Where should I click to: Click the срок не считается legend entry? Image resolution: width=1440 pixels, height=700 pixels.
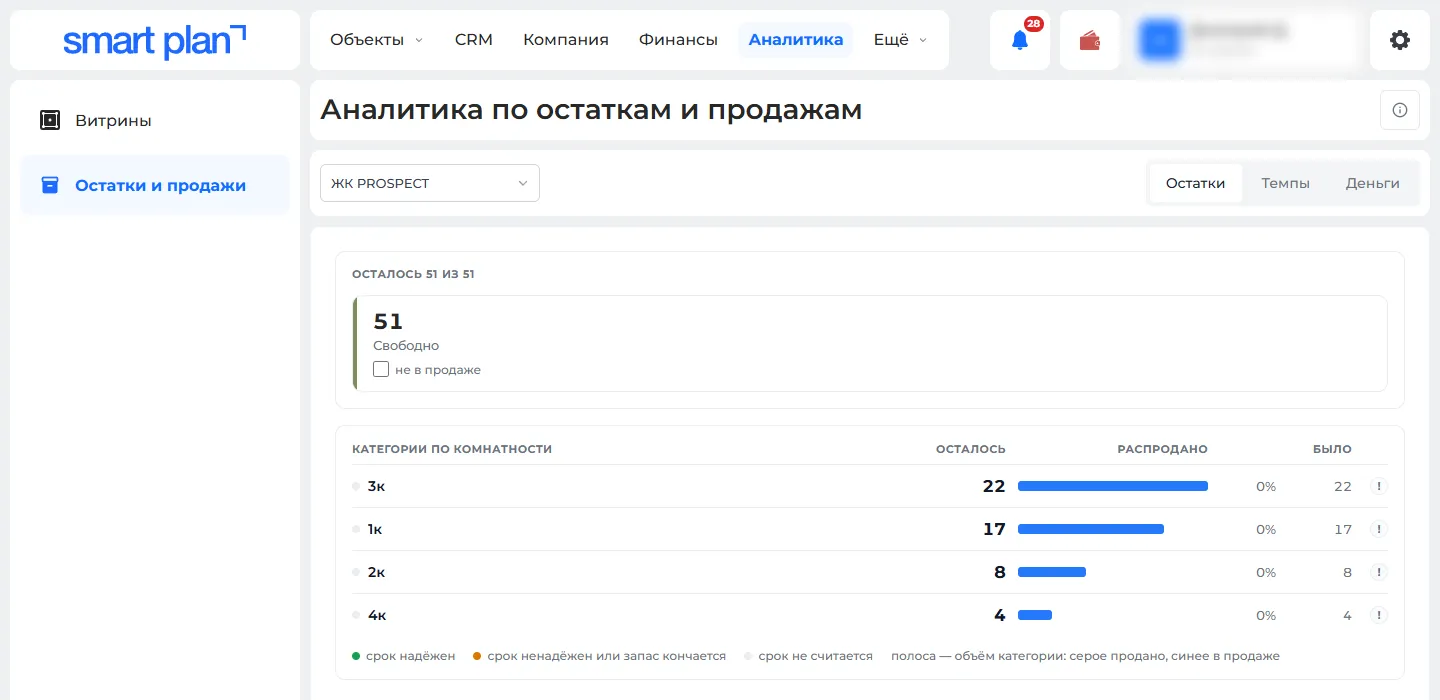[808, 656]
